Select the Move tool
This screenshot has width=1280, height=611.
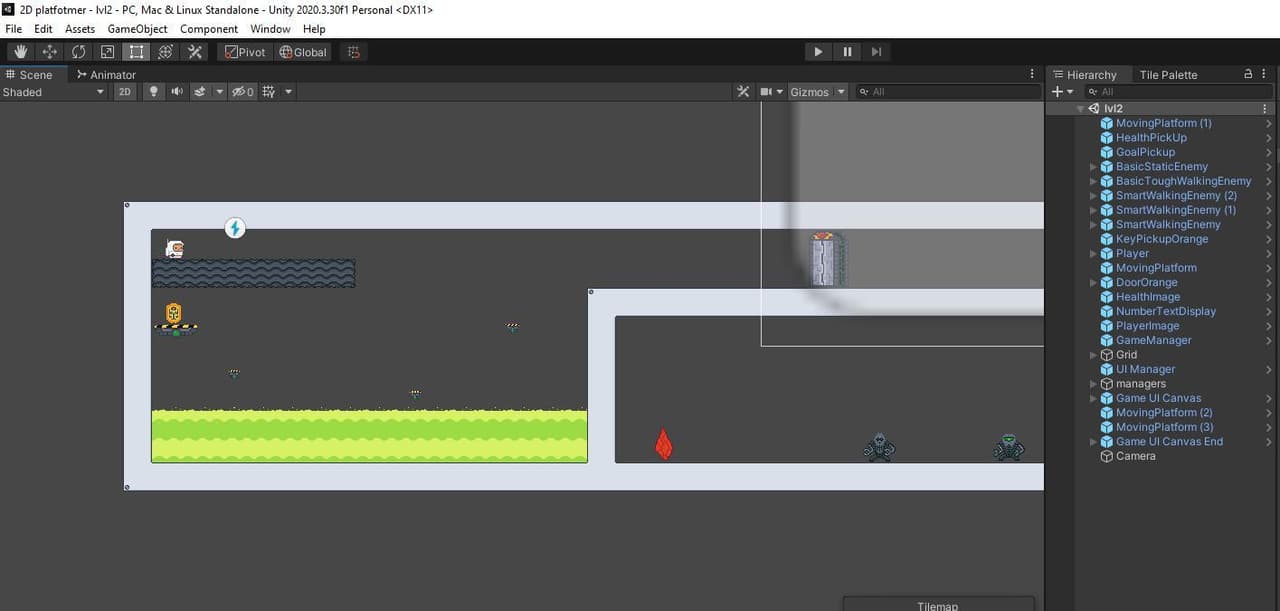pyautogui.click(x=50, y=52)
